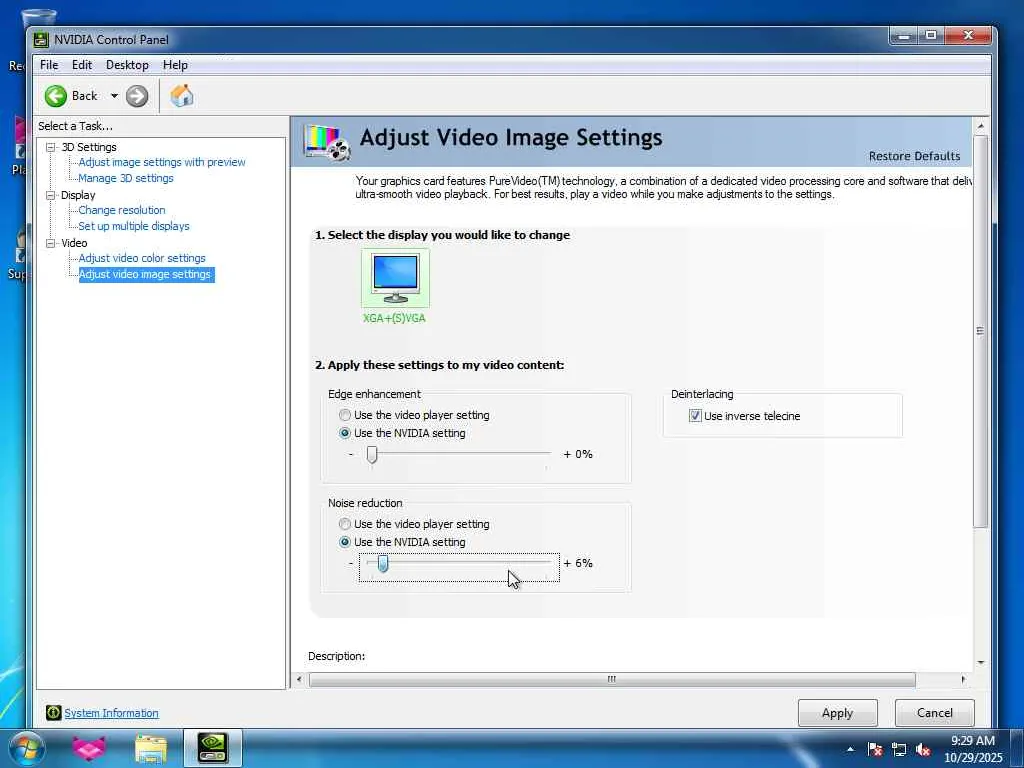This screenshot has width=1024, height=768.
Task: Open the Windows Start button
Action: pos(27,748)
